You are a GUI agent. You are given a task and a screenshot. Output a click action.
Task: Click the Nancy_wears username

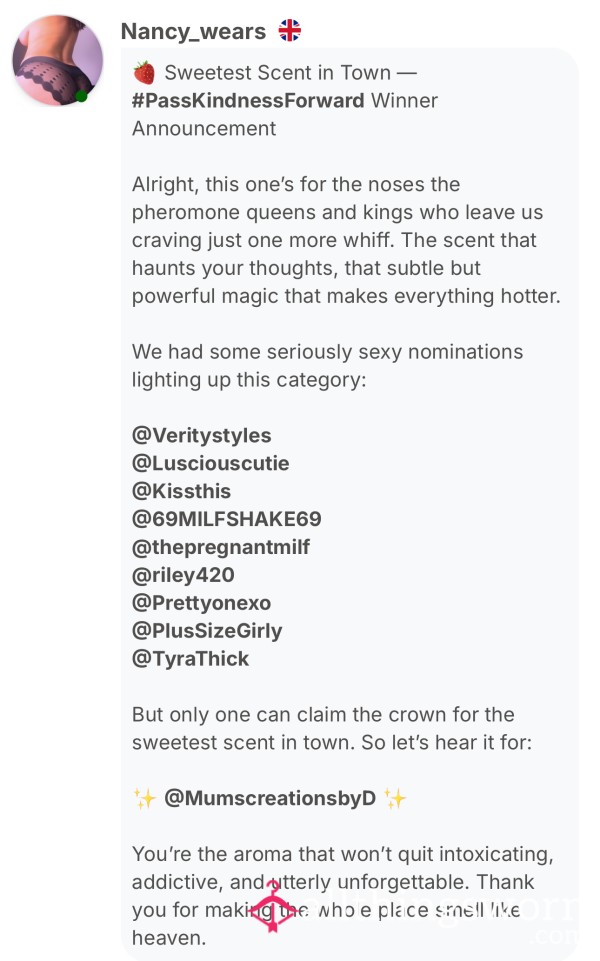(x=193, y=31)
